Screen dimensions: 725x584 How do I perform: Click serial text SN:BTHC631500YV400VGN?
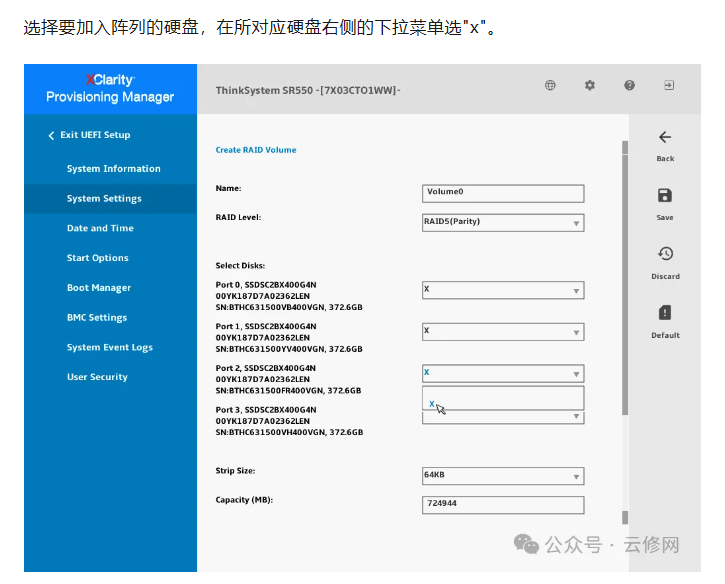point(269,349)
